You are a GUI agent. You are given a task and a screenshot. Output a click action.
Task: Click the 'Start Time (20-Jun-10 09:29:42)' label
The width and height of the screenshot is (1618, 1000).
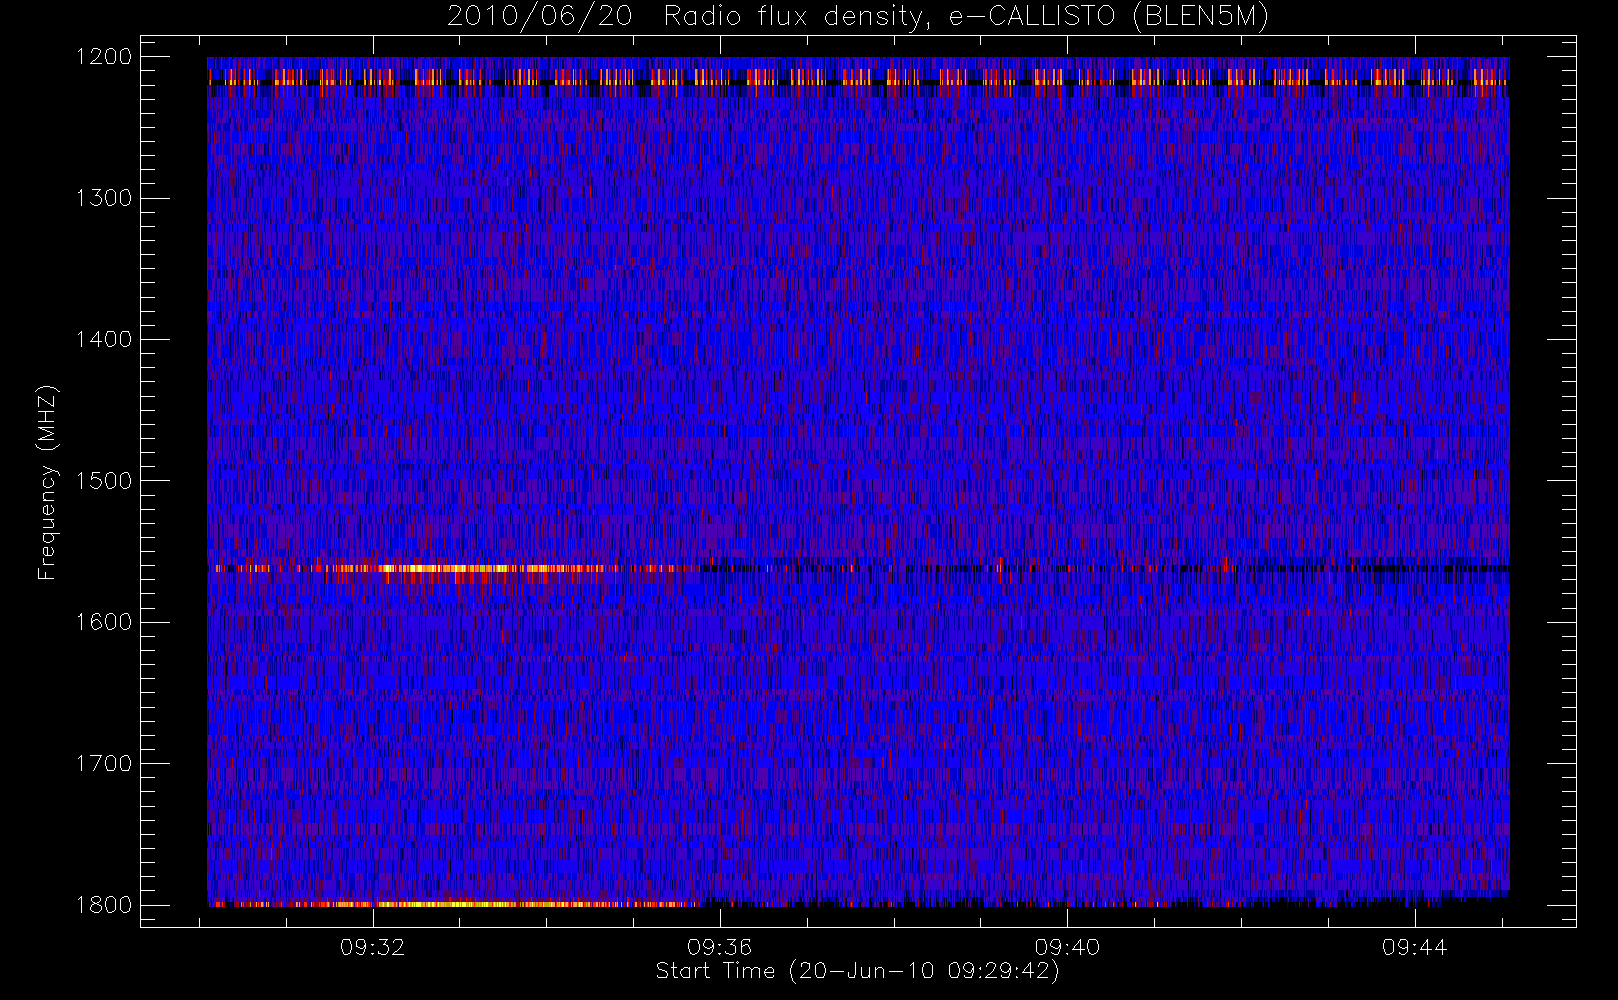857,971
